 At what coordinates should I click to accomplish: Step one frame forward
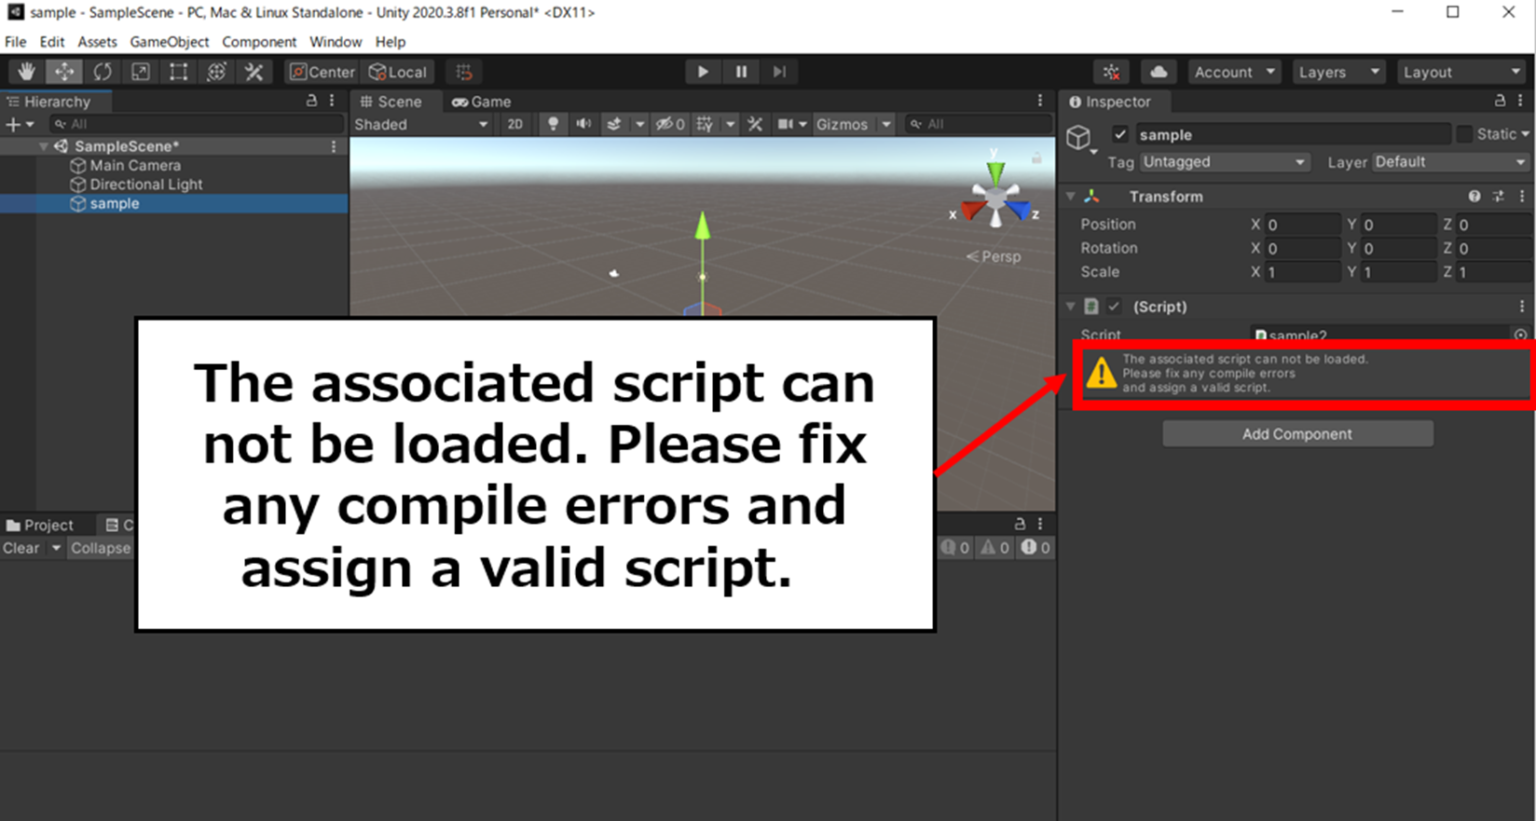coord(779,72)
